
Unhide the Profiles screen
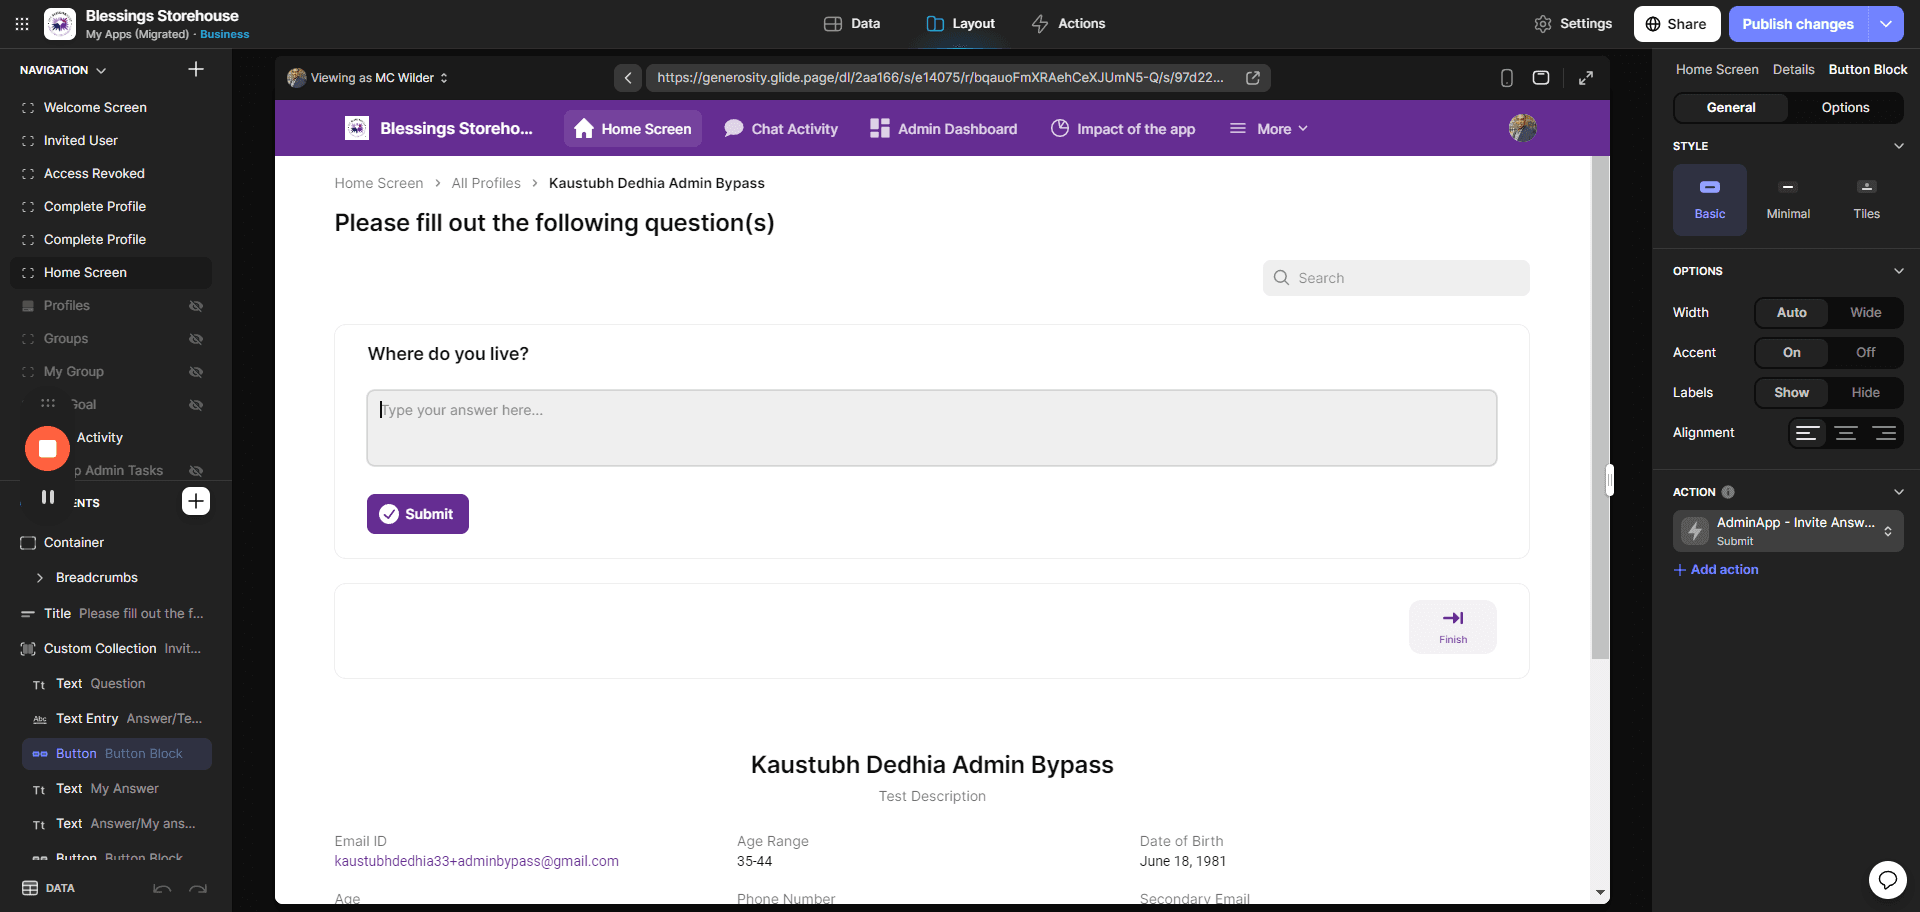tap(196, 306)
